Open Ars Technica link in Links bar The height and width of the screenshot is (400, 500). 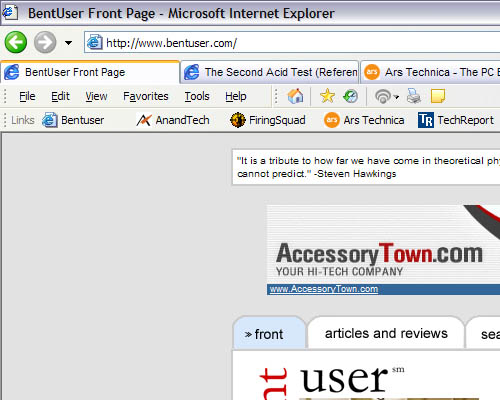coord(364,120)
